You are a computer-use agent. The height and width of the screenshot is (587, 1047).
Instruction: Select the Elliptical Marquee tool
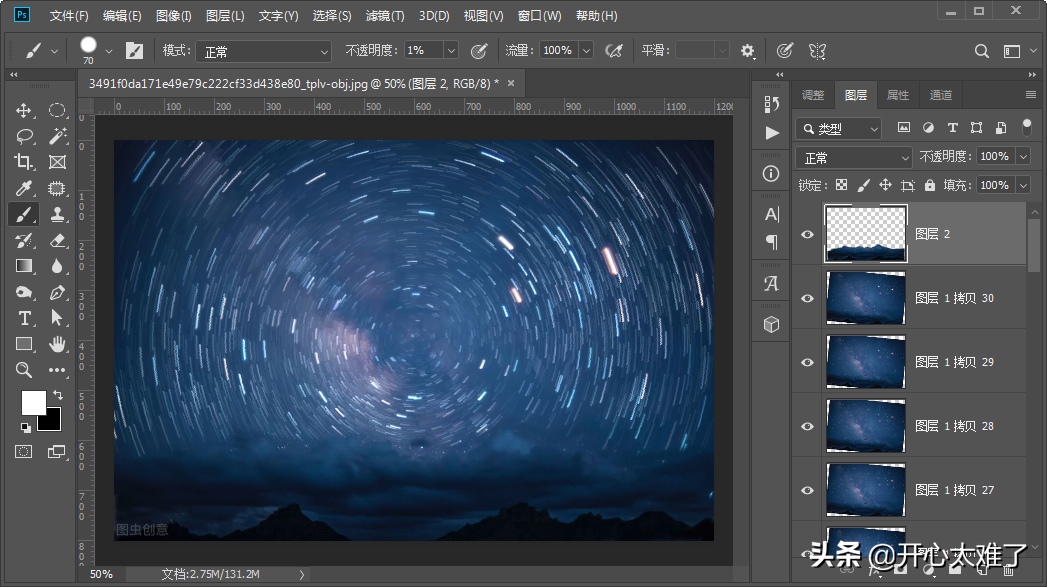coord(57,110)
